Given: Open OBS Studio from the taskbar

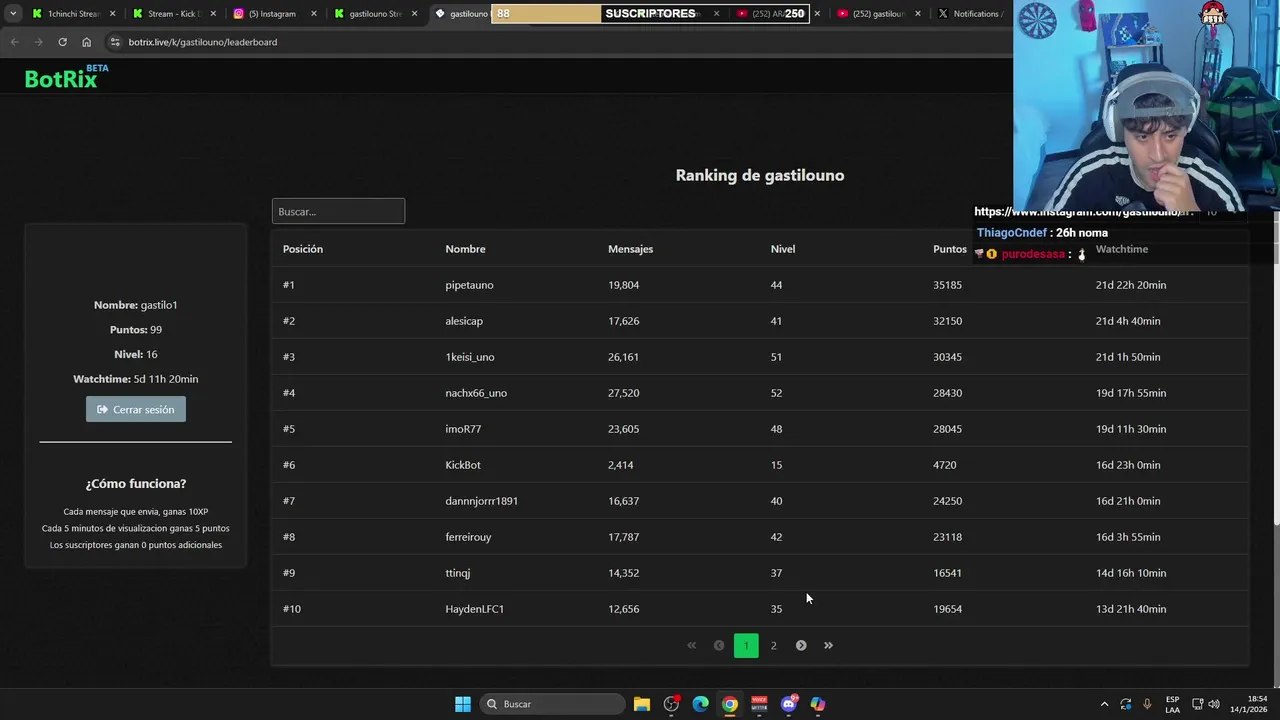Looking at the screenshot, I should (671, 704).
